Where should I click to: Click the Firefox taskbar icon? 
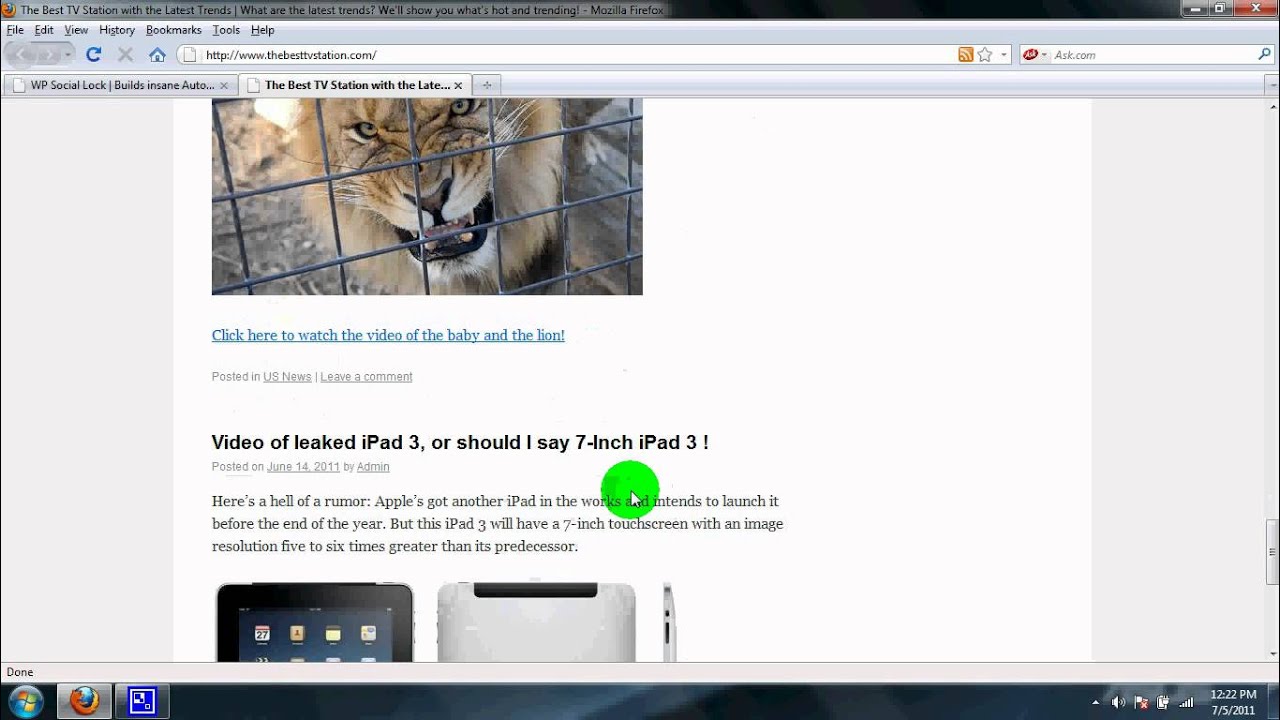coord(84,701)
